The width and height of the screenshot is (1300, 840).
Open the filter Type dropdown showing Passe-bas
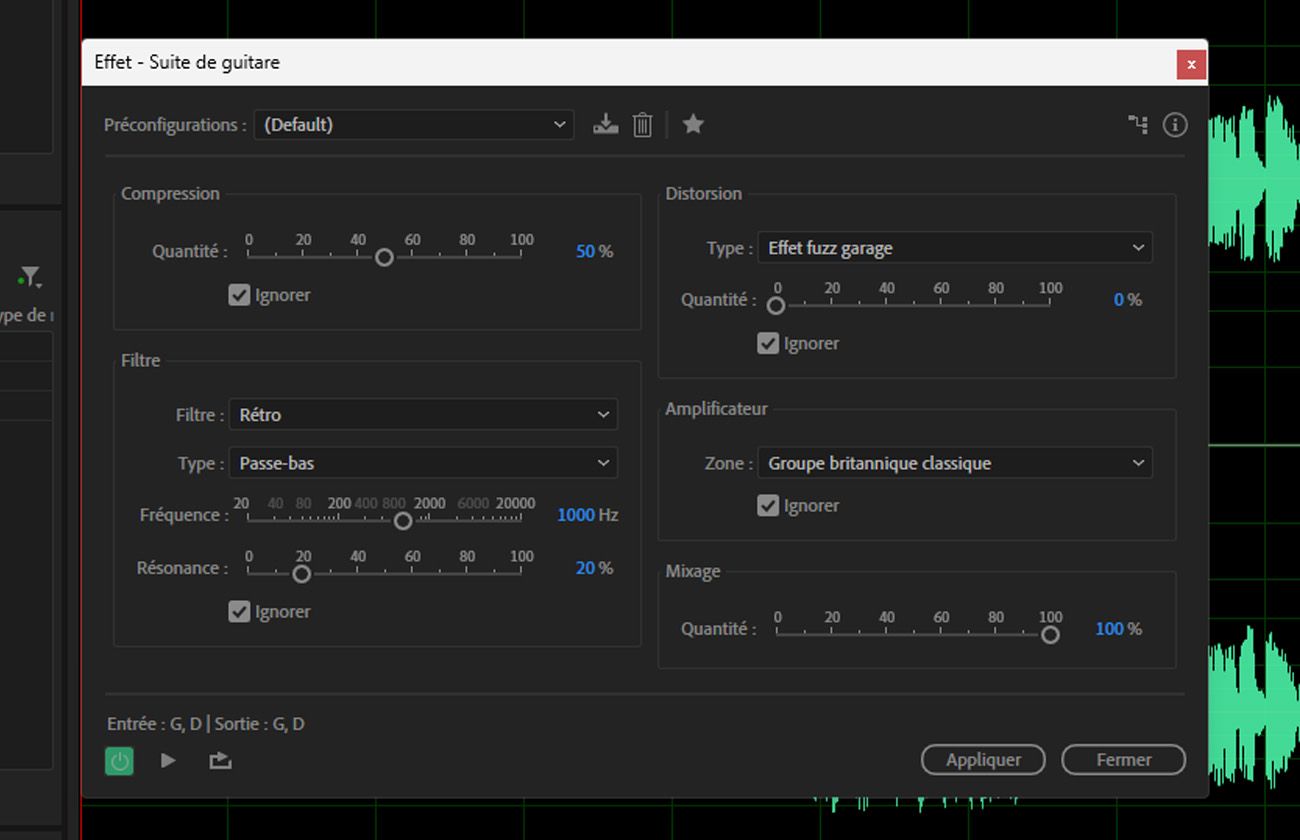tap(423, 463)
